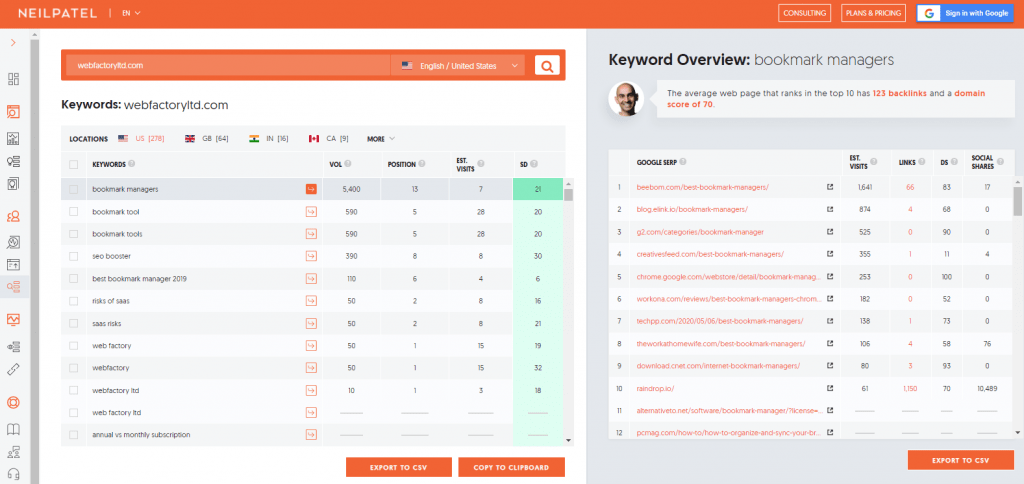The height and width of the screenshot is (484, 1024).
Task: Click the arrow icon for risks of saas
Action: [x=311, y=301]
